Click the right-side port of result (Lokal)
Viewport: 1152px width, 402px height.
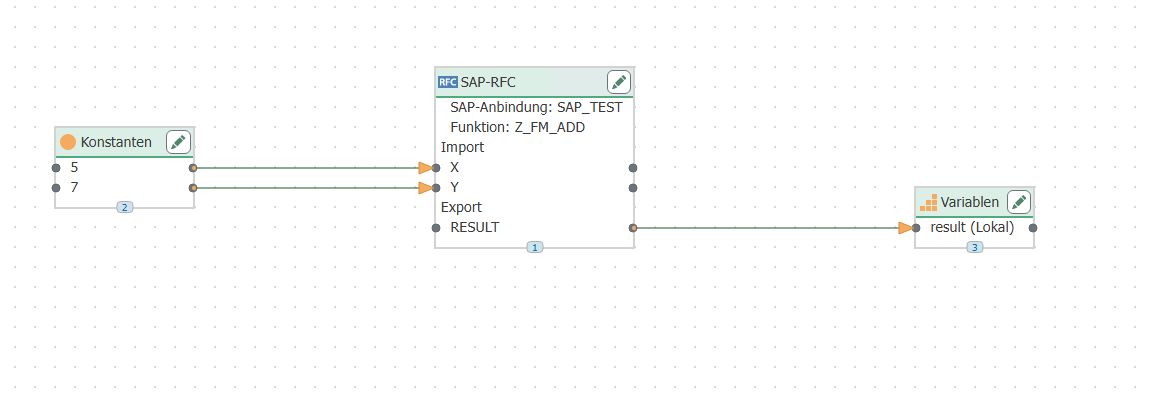1033,228
